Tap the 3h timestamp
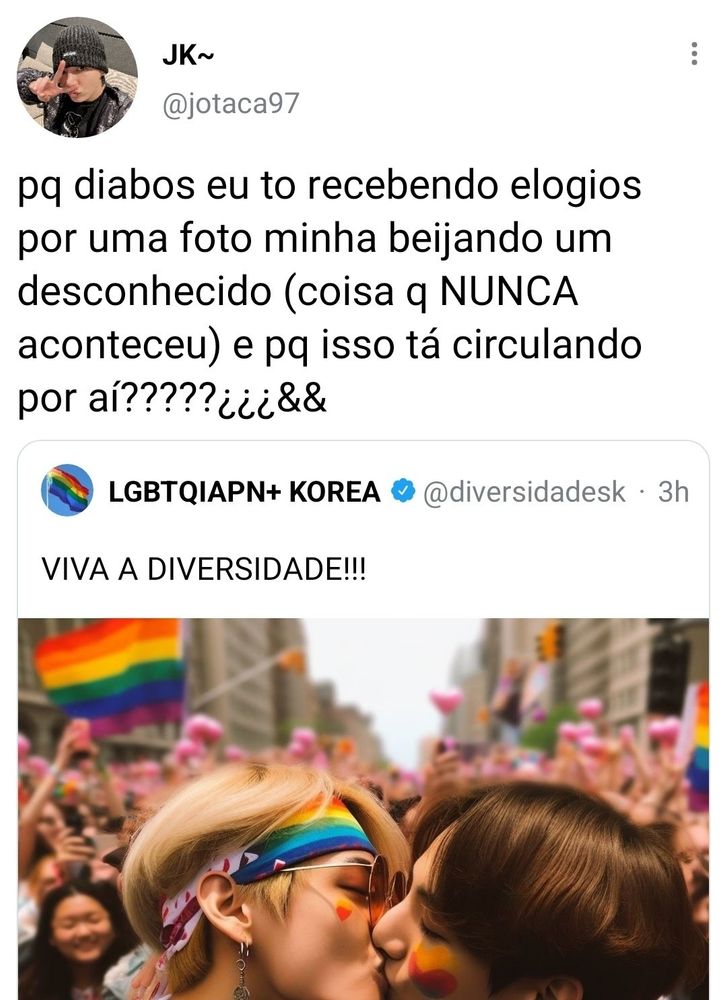727x1000 pixels. tap(673, 492)
